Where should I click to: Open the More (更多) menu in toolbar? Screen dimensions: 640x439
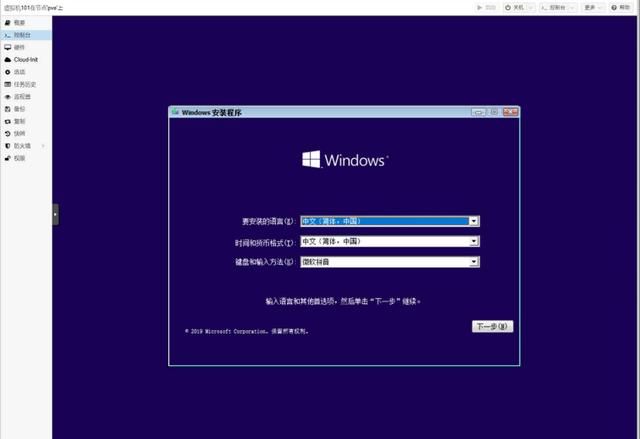(593, 7)
